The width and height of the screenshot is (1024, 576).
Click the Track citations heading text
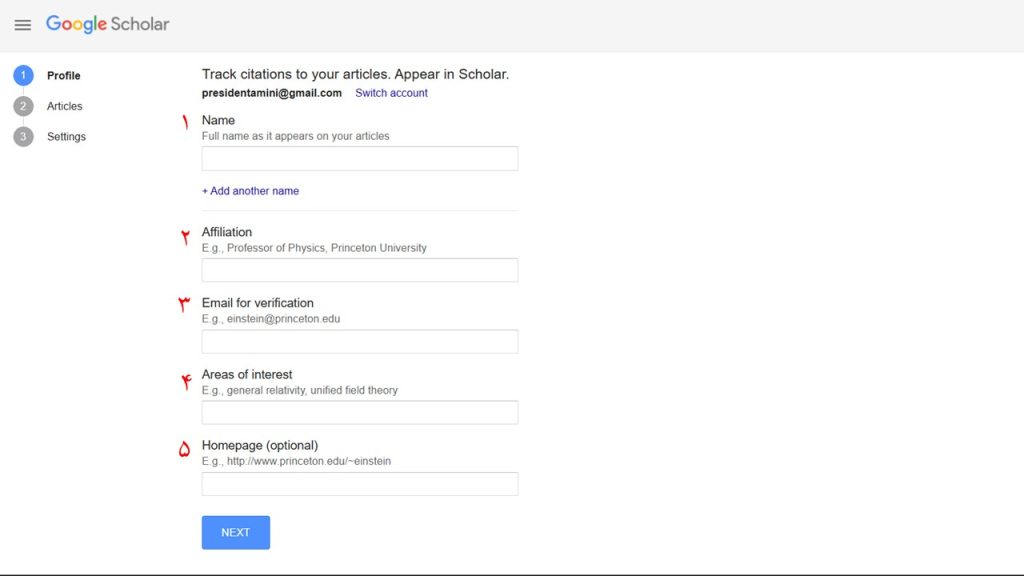355,74
